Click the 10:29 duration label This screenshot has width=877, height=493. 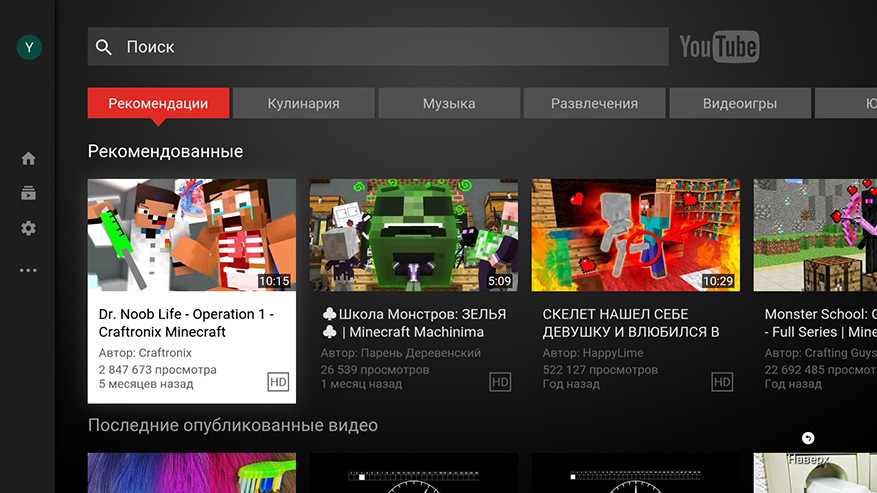click(718, 281)
